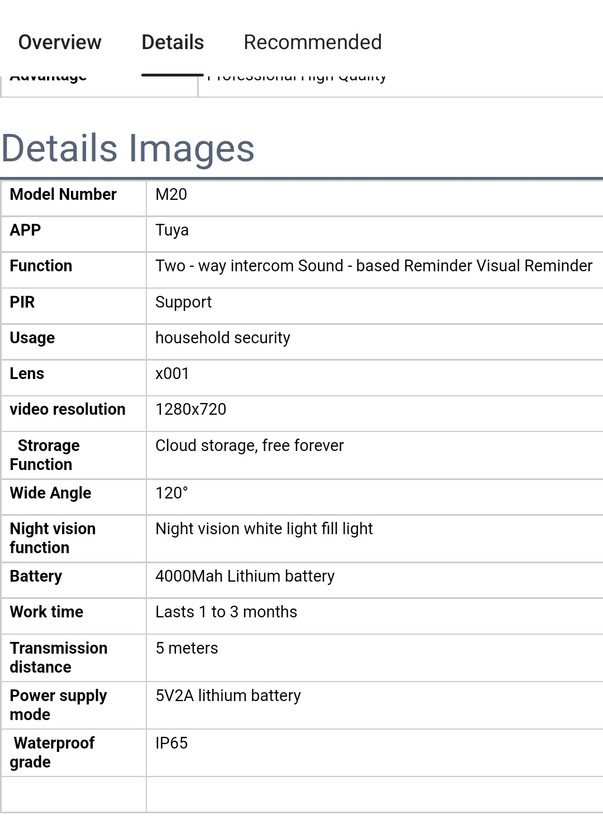The height and width of the screenshot is (820, 603).
Task: Click the Wide Angle label
Action: 50,493
